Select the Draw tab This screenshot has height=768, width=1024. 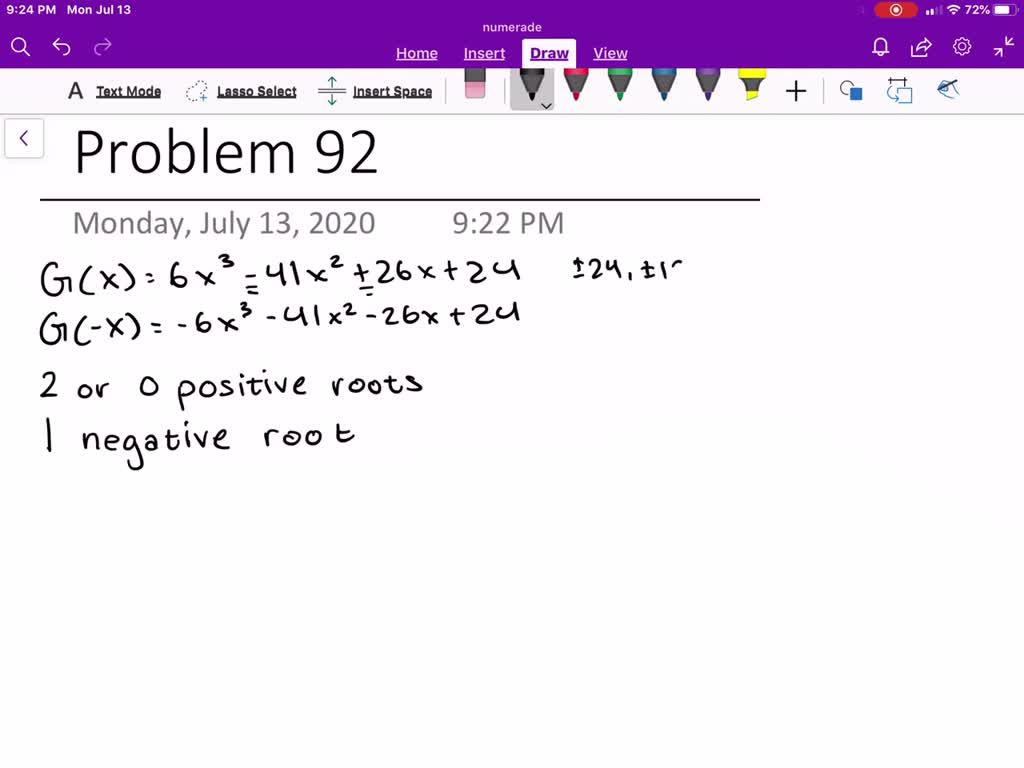pyautogui.click(x=549, y=54)
